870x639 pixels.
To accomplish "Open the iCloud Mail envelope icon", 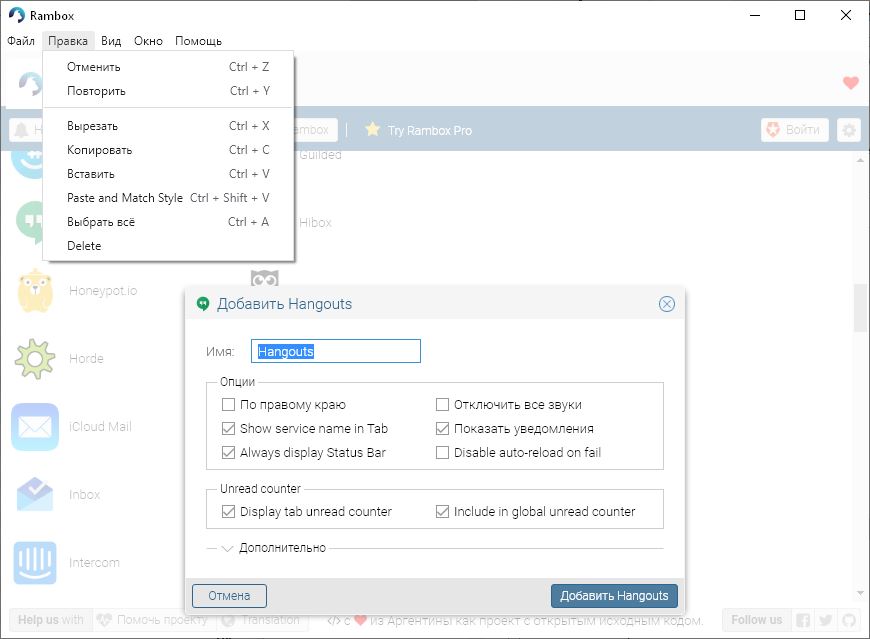I will (35, 427).
